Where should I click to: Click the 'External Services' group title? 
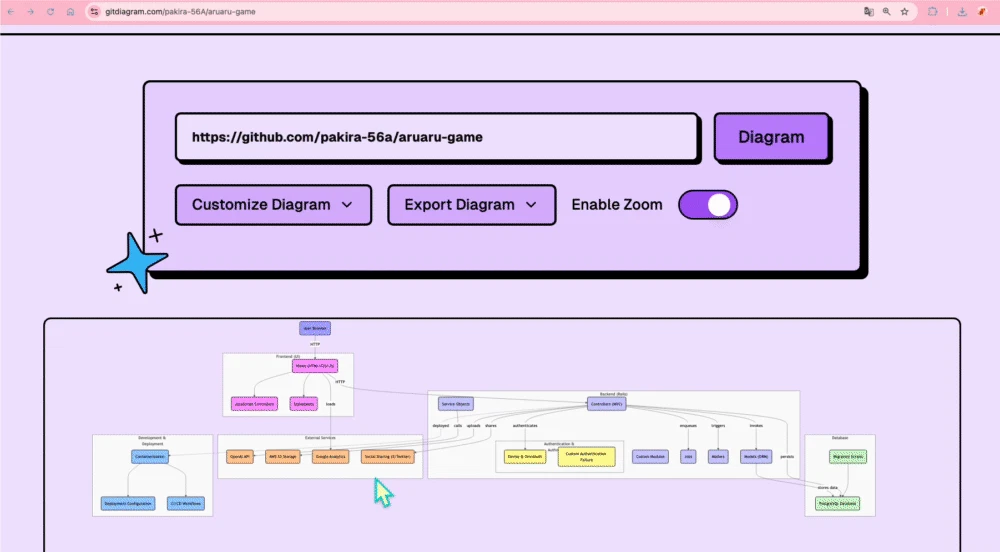pos(320,438)
